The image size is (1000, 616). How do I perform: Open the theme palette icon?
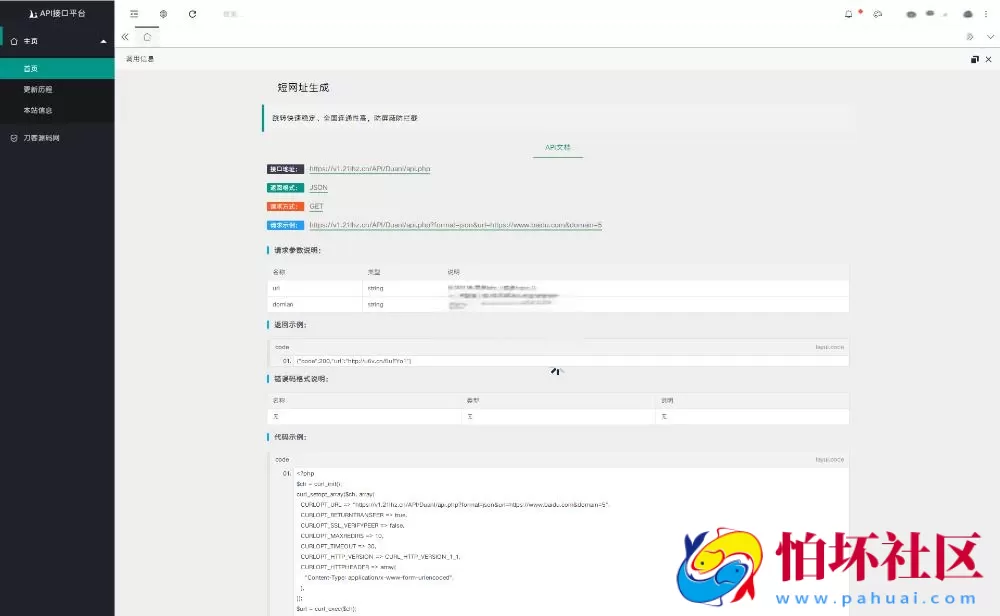coord(877,14)
